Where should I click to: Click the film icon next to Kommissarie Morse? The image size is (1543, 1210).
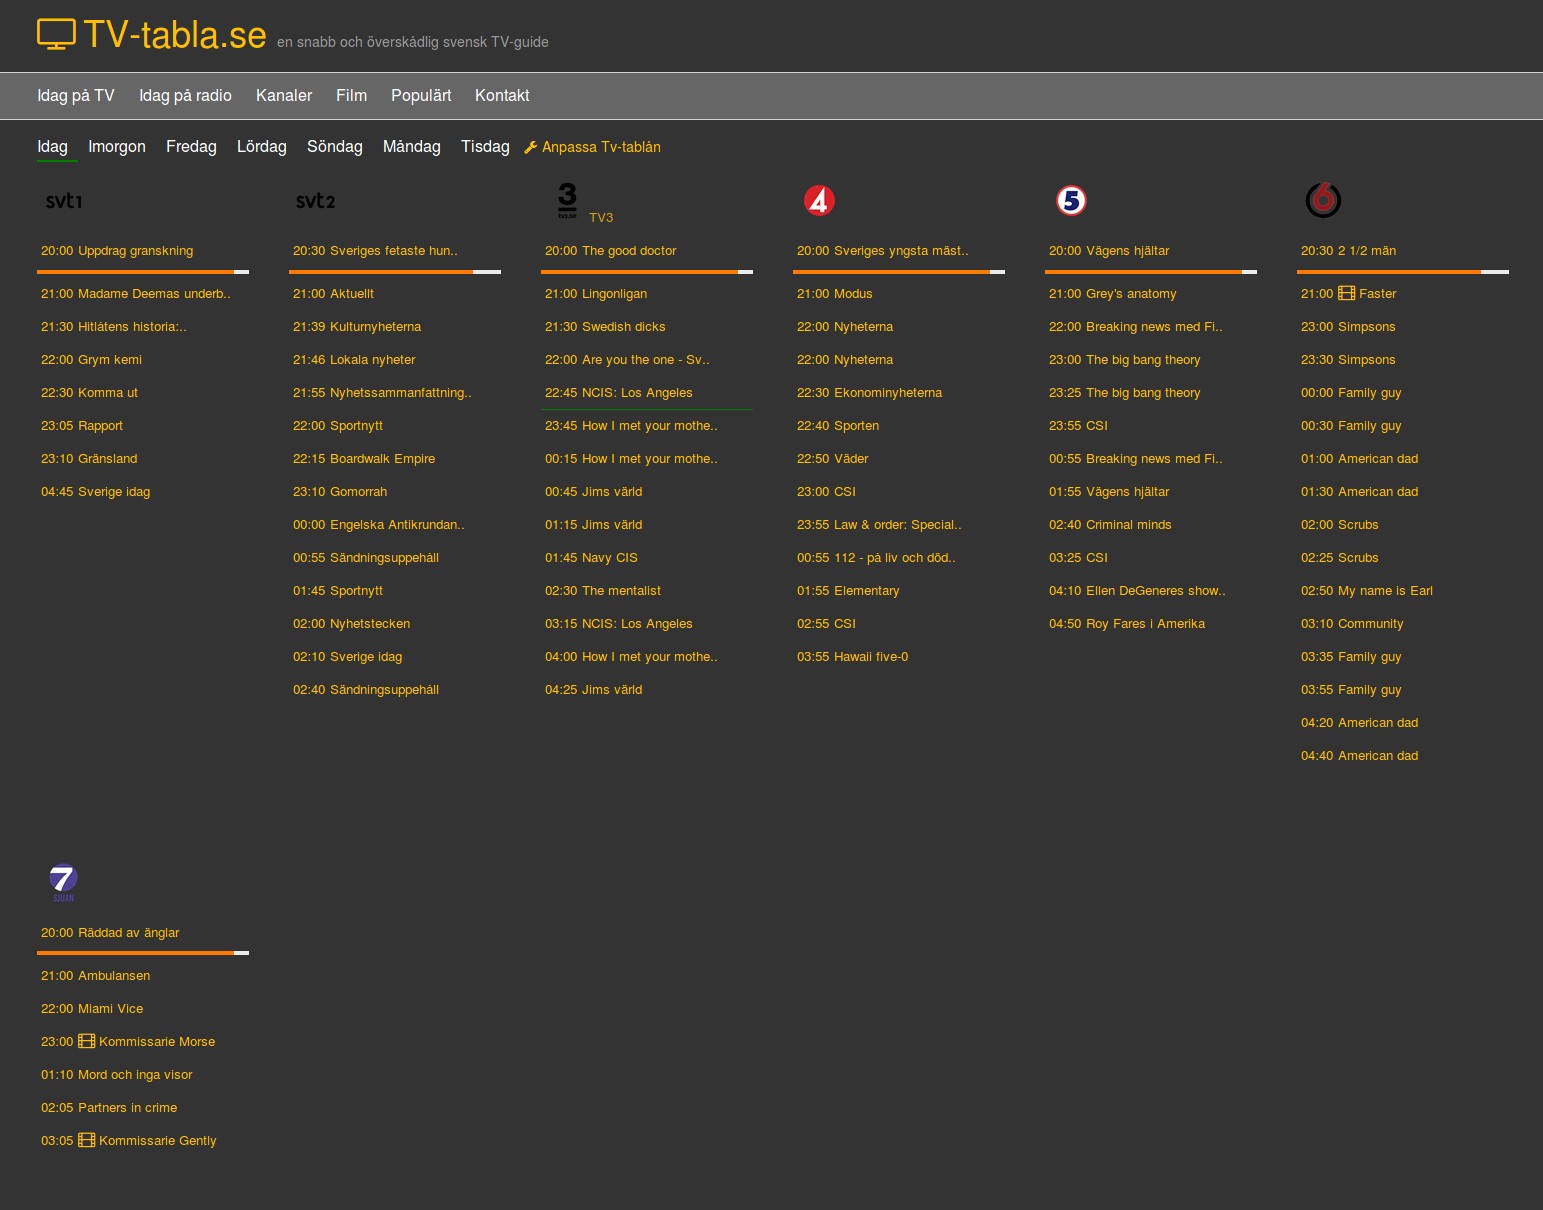pyautogui.click(x=87, y=1042)
